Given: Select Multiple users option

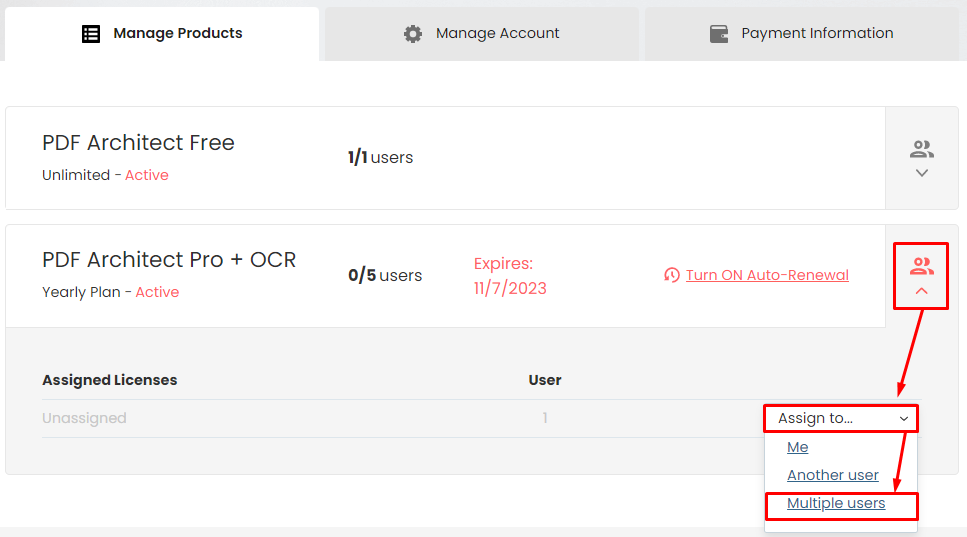Looking at the screenshot, I should (x=836, y=504).
